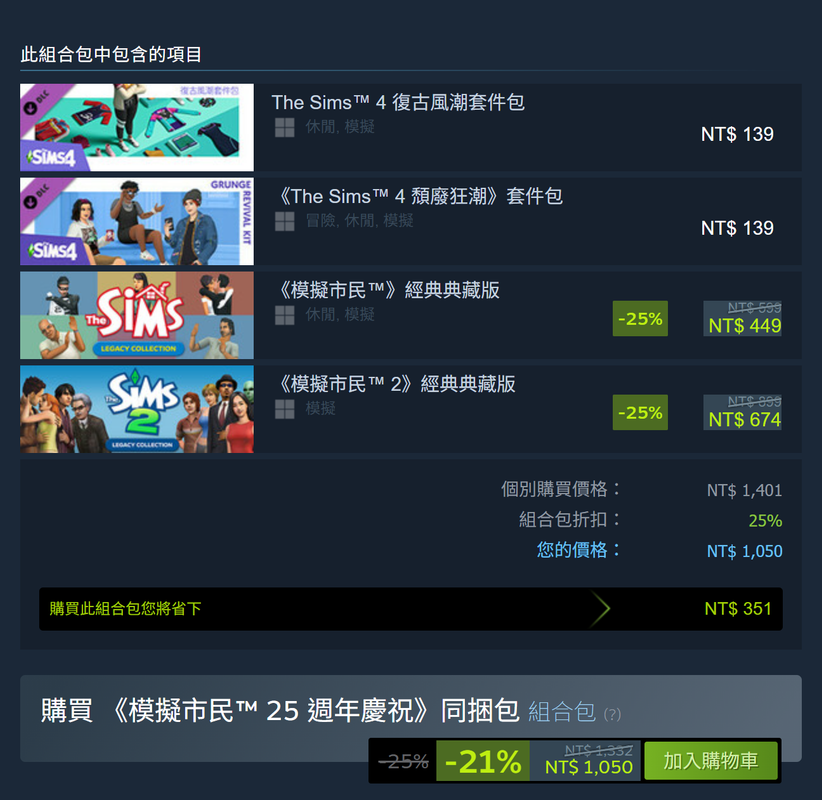This screenshot has width=822, height=800.
Task: Click the -25% badge for NT$ 449 item
Action: coord(640,318)
